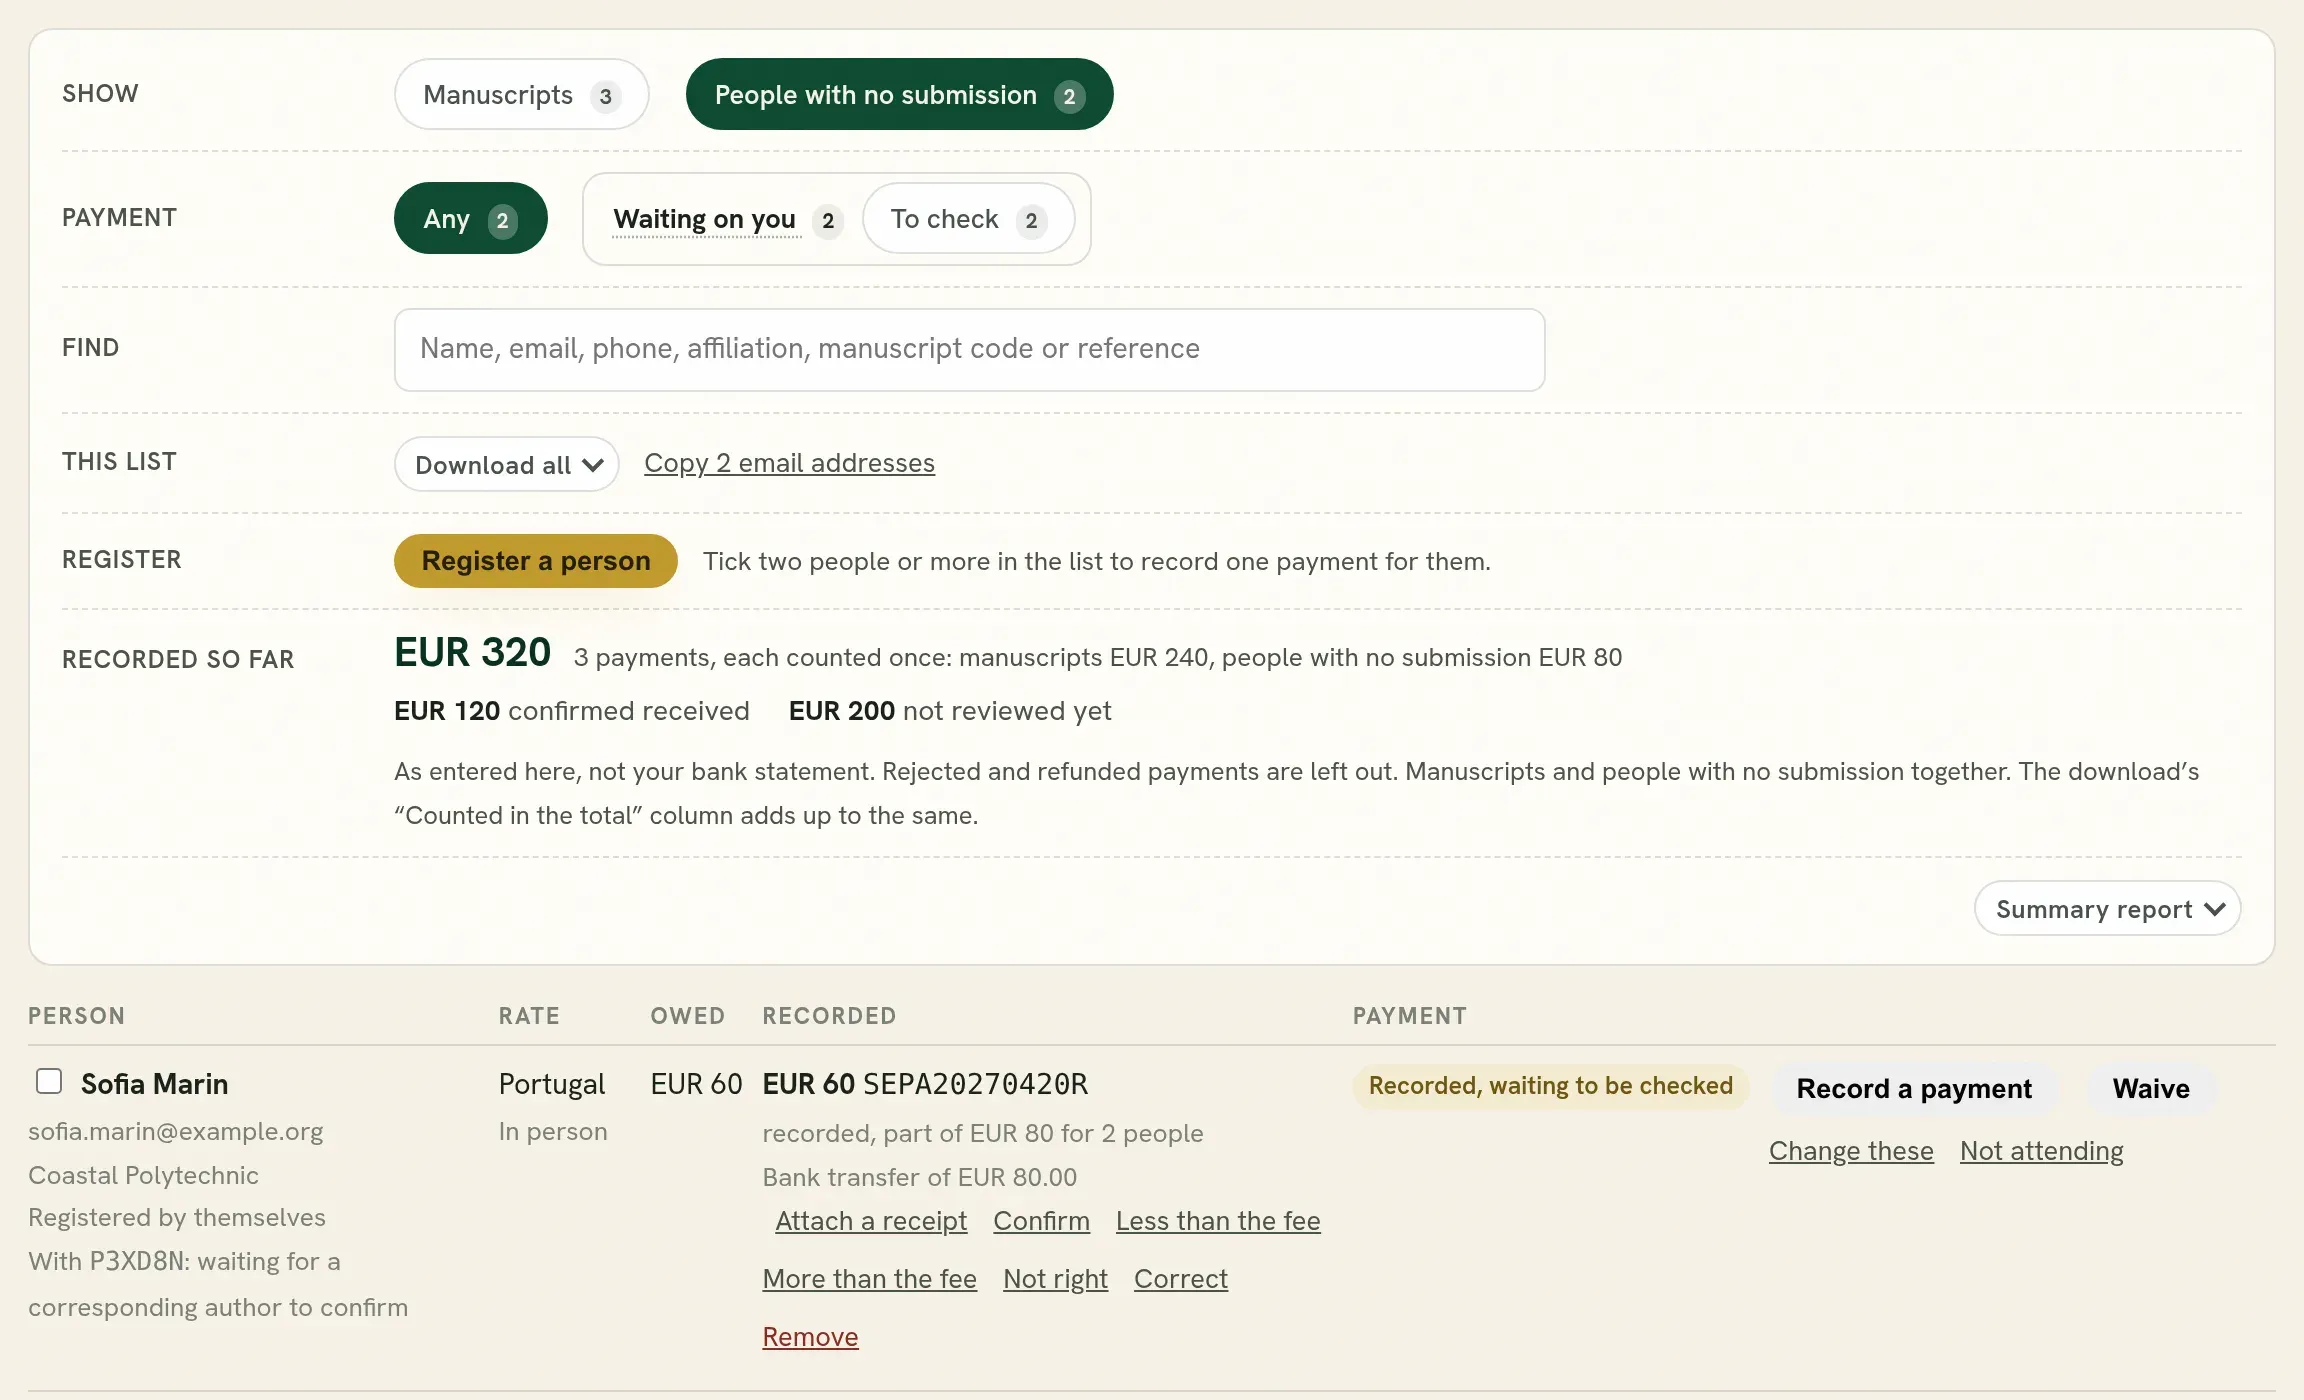Image resolution: width=2304 pixels, height=1400 pixels.
Task: Remove the recorded payment
Action: point(810,1337)
